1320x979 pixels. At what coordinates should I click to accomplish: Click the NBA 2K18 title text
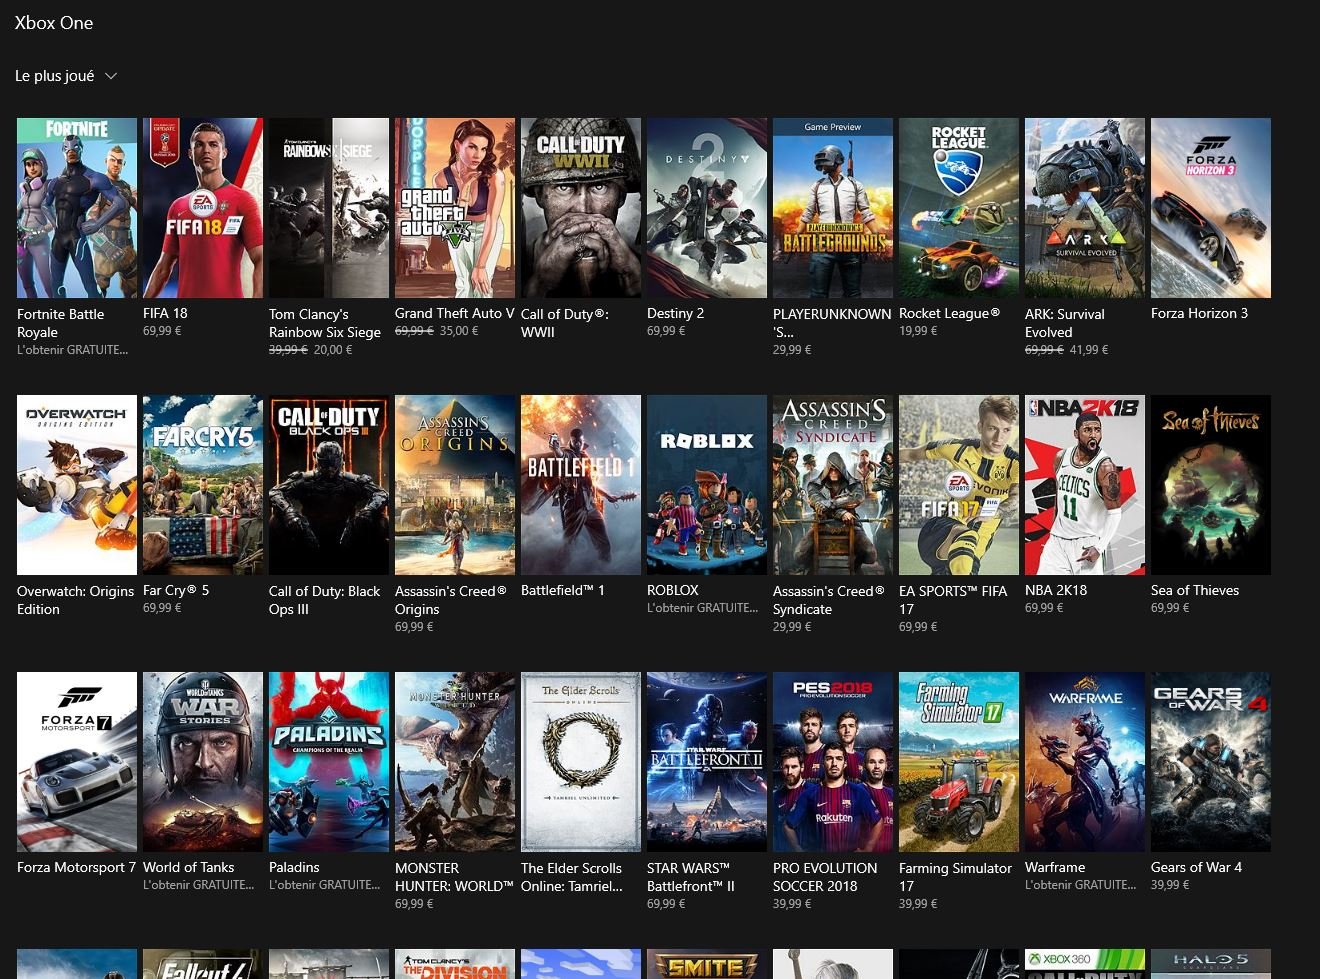[1055, 590]
